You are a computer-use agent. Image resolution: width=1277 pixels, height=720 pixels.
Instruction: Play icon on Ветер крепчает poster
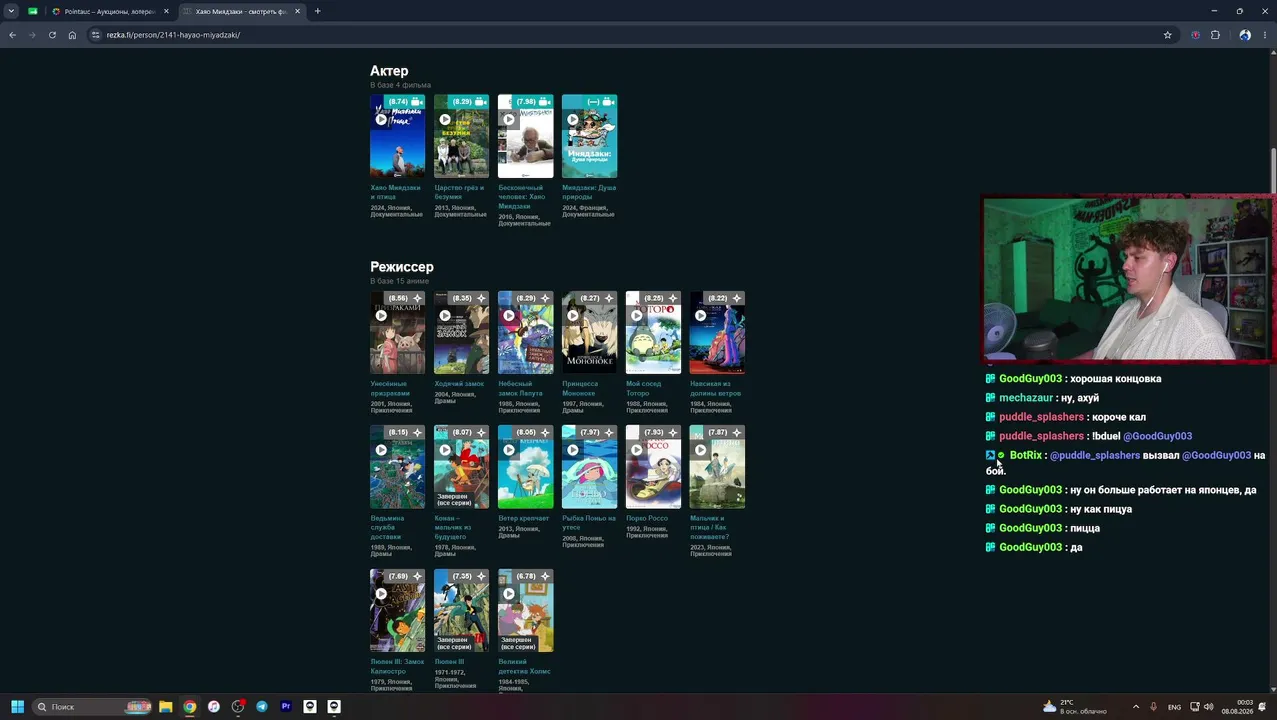coord(509,450)
